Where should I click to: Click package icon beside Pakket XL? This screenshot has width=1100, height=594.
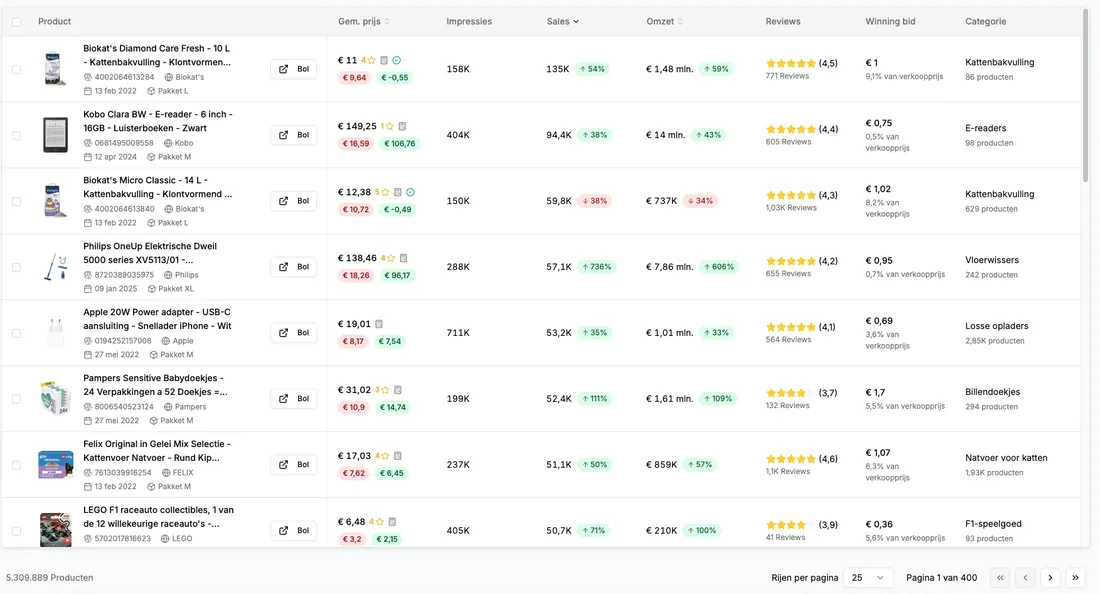coord(151,289)
